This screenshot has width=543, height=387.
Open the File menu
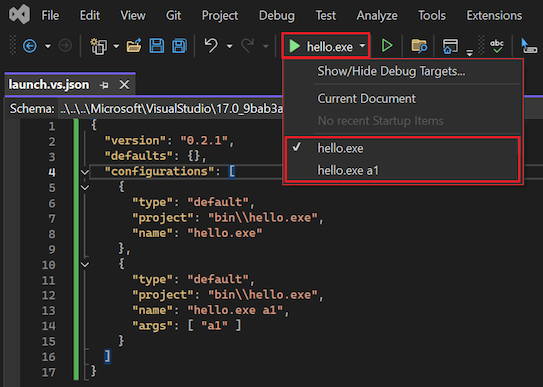point(50,15)
